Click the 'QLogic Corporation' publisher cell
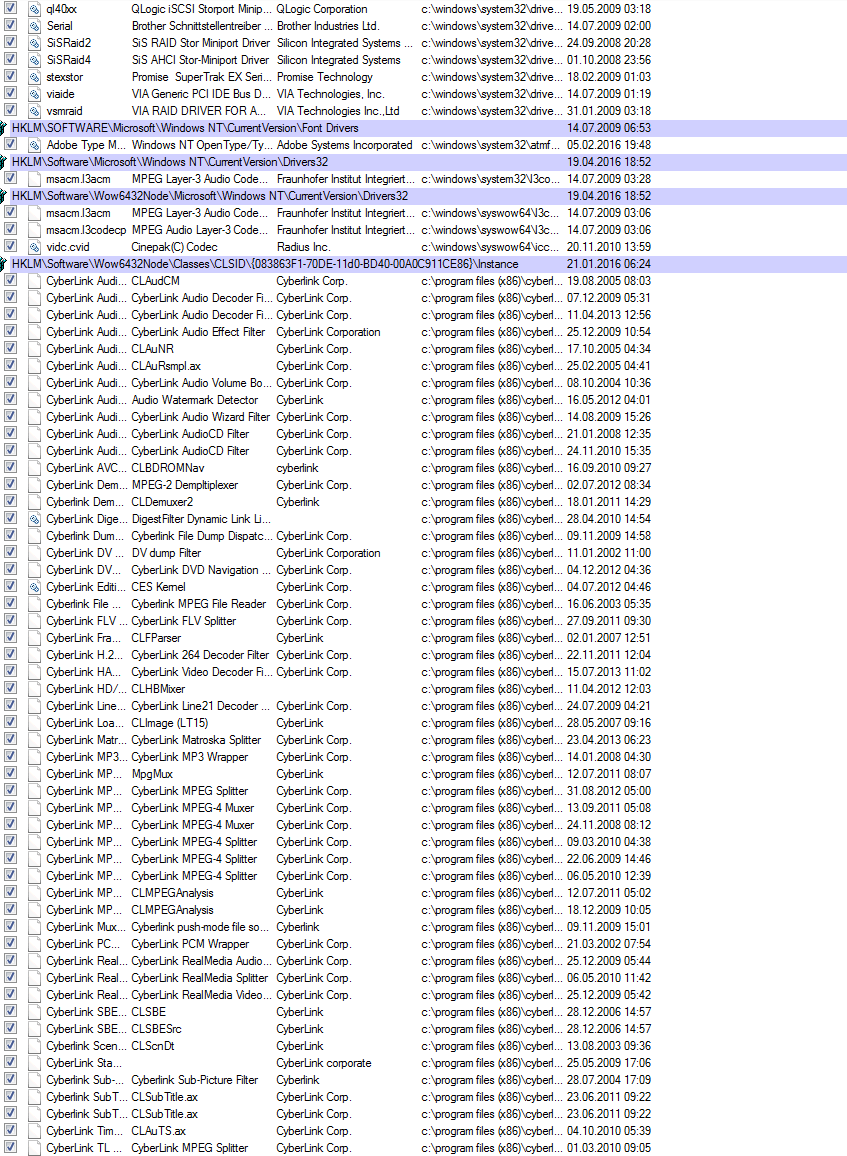This screenshot has width=847, height=1156. pyautogui.click(x=322, y=9)
